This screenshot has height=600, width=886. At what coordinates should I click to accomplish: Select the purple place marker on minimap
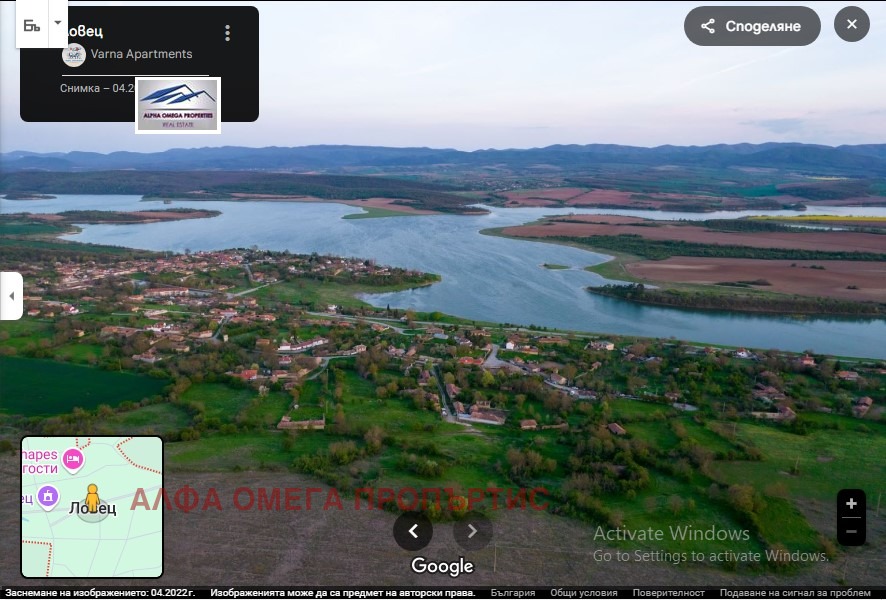pos(47,497)
